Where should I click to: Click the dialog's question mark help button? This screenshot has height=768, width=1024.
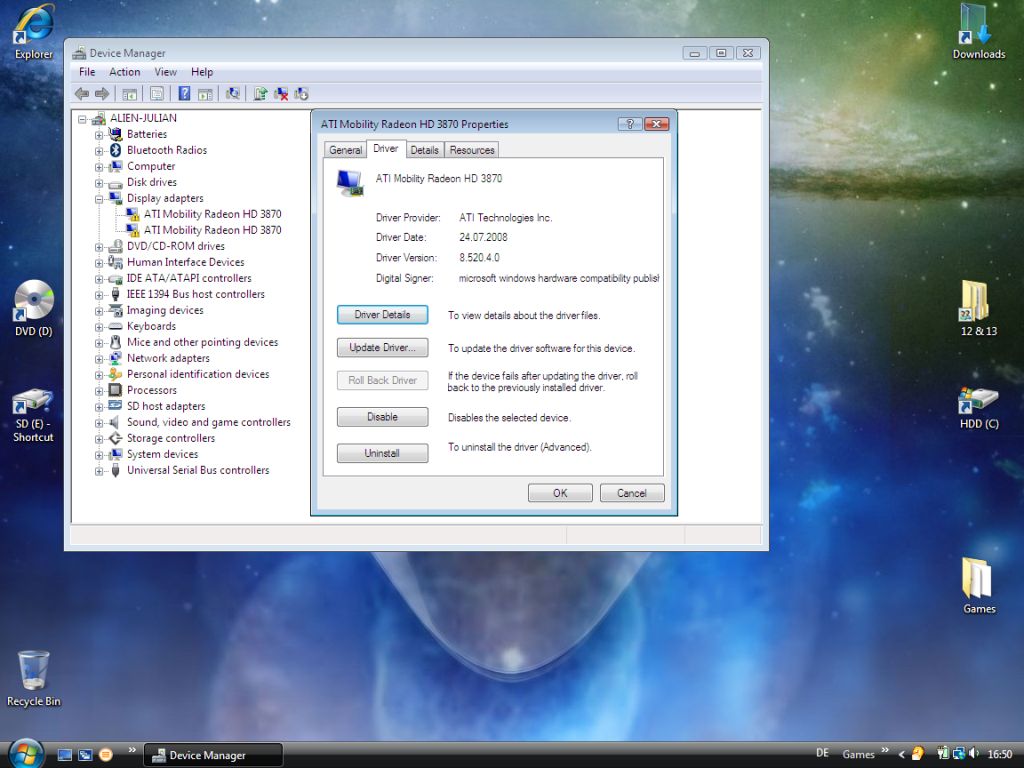[x=630, y=124]
